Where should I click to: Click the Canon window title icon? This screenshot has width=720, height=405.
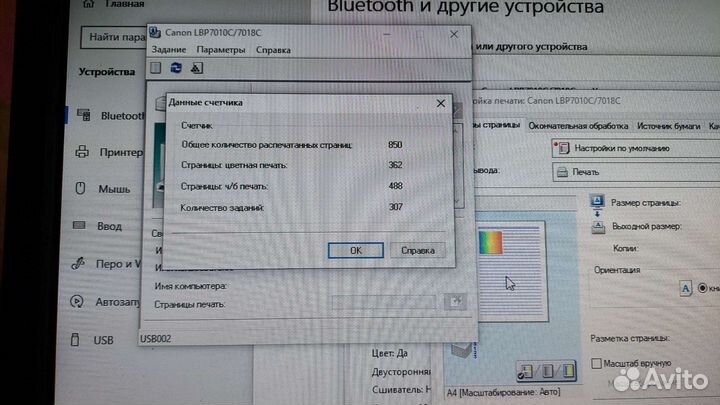coord(155,32)
